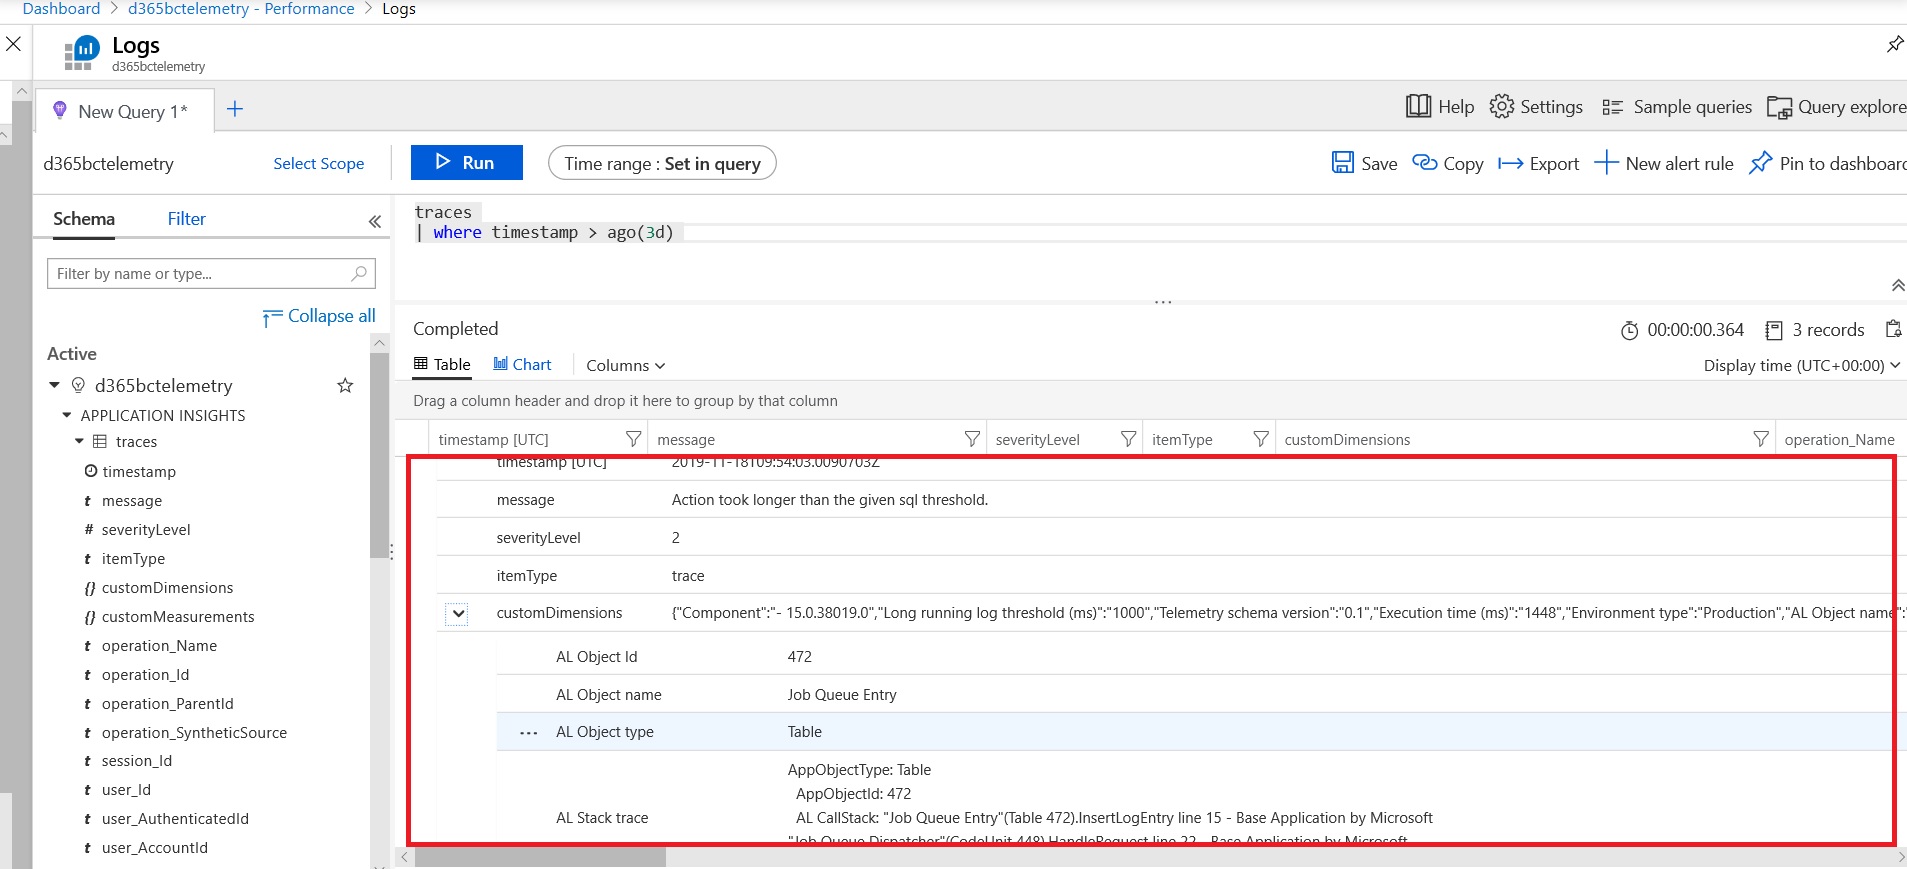Select user_AuthenticatedId in schema tree
Viewport: 1907px width, 869px height.
[175, 818]
